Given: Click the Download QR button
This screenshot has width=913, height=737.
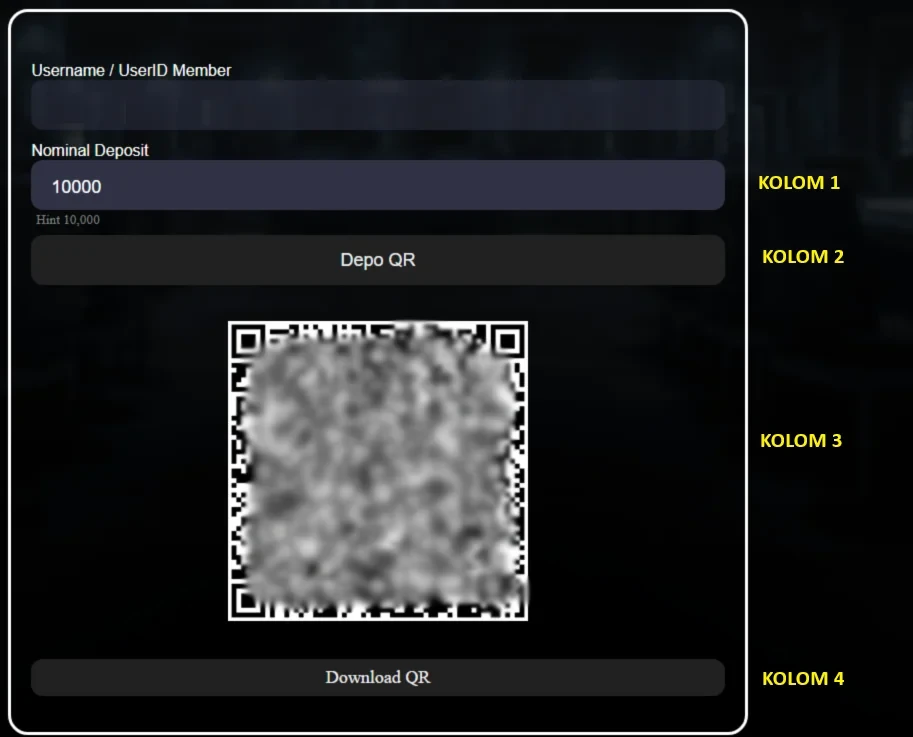Looking at the screenshot, I should [378, 677].
